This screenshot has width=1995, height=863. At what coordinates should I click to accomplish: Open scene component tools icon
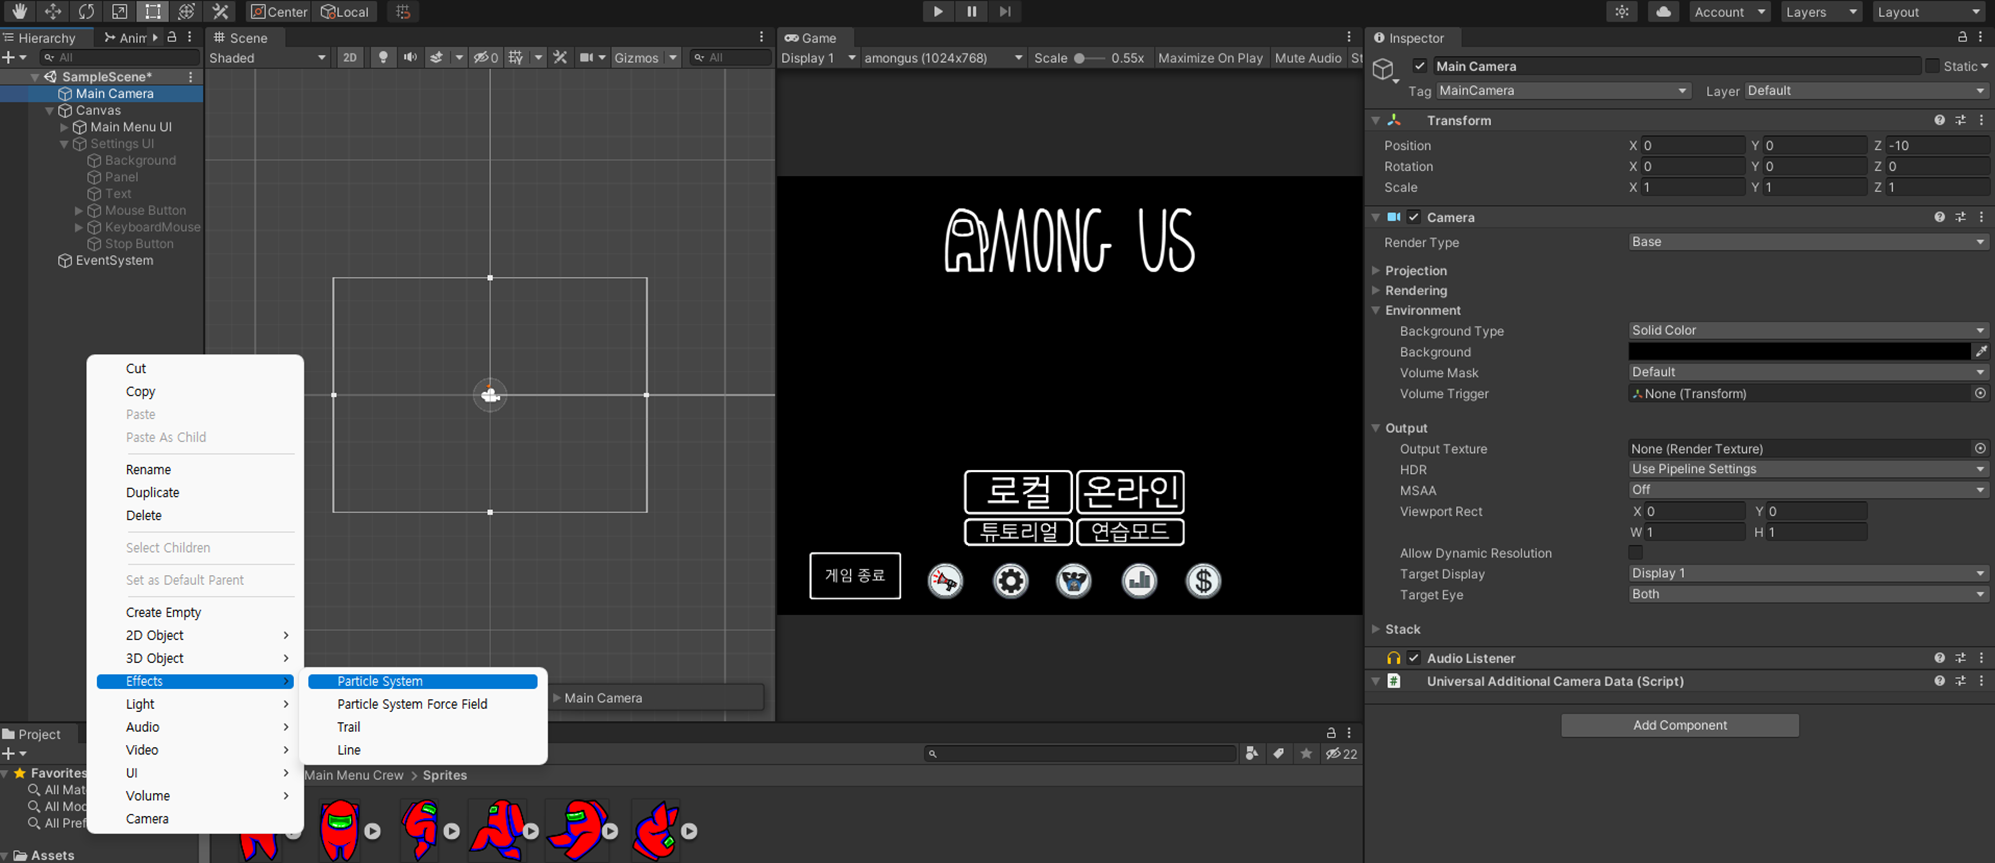(560, 58)
